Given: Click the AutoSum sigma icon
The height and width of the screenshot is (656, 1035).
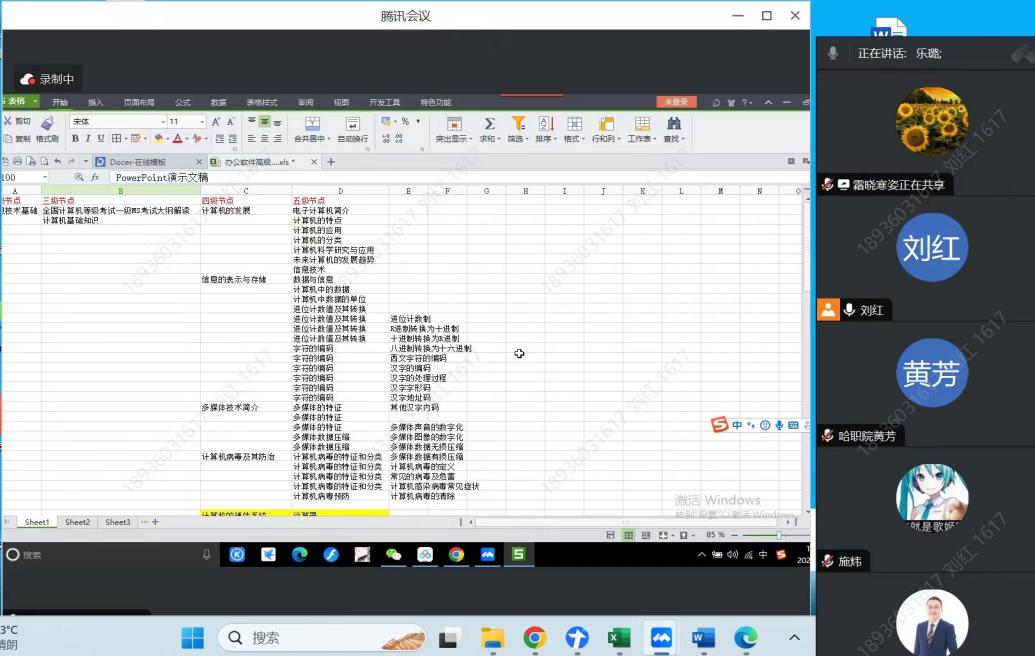Looking at the screenshot, I should point(489,124).
